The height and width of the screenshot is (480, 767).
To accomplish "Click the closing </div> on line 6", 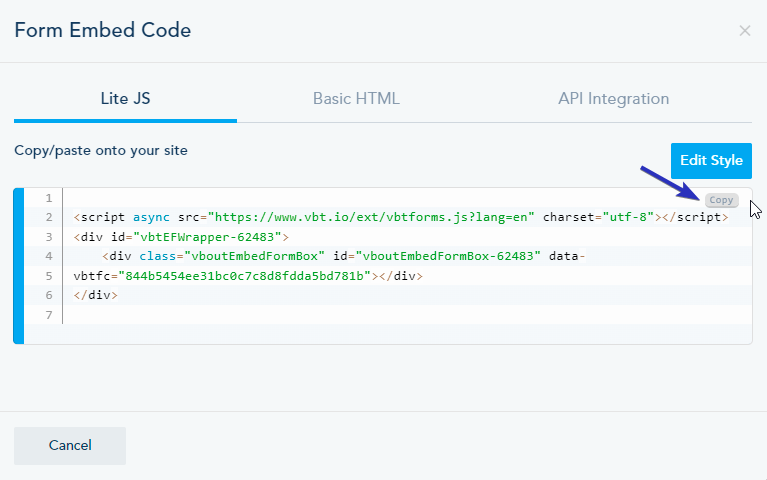I will (x=96, y=295).
